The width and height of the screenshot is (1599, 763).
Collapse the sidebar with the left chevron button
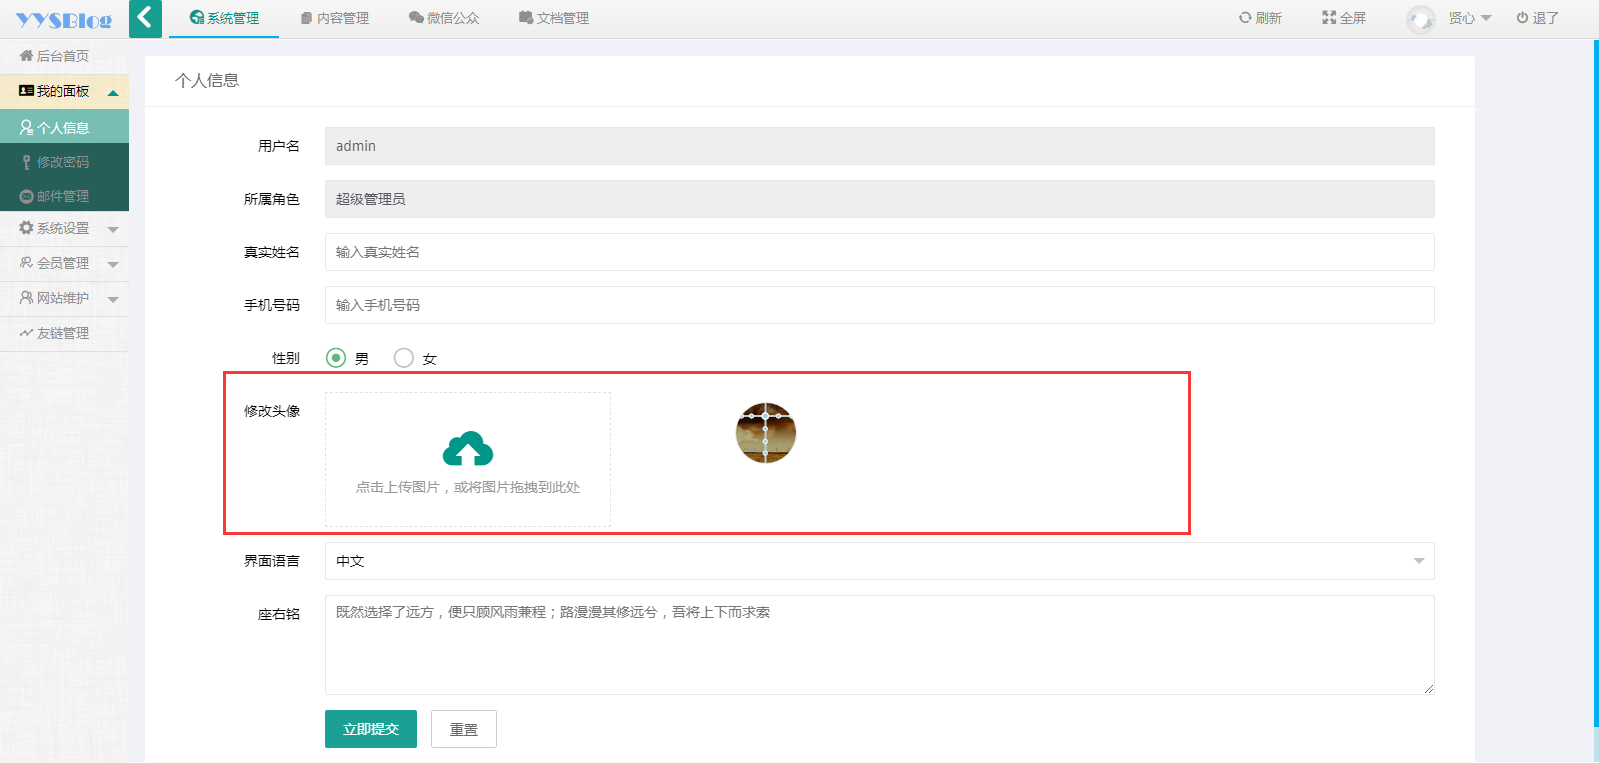(145, 18)
